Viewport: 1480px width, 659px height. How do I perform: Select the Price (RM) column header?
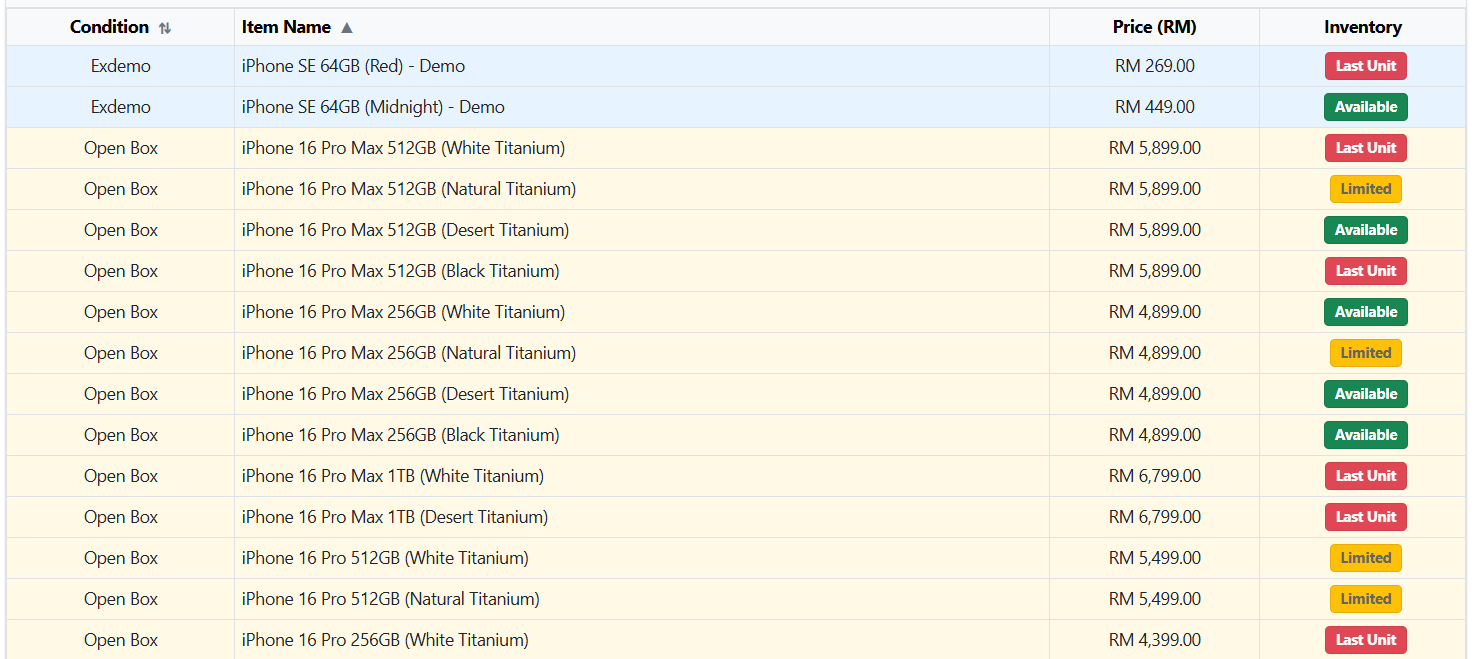[1154, 27]
